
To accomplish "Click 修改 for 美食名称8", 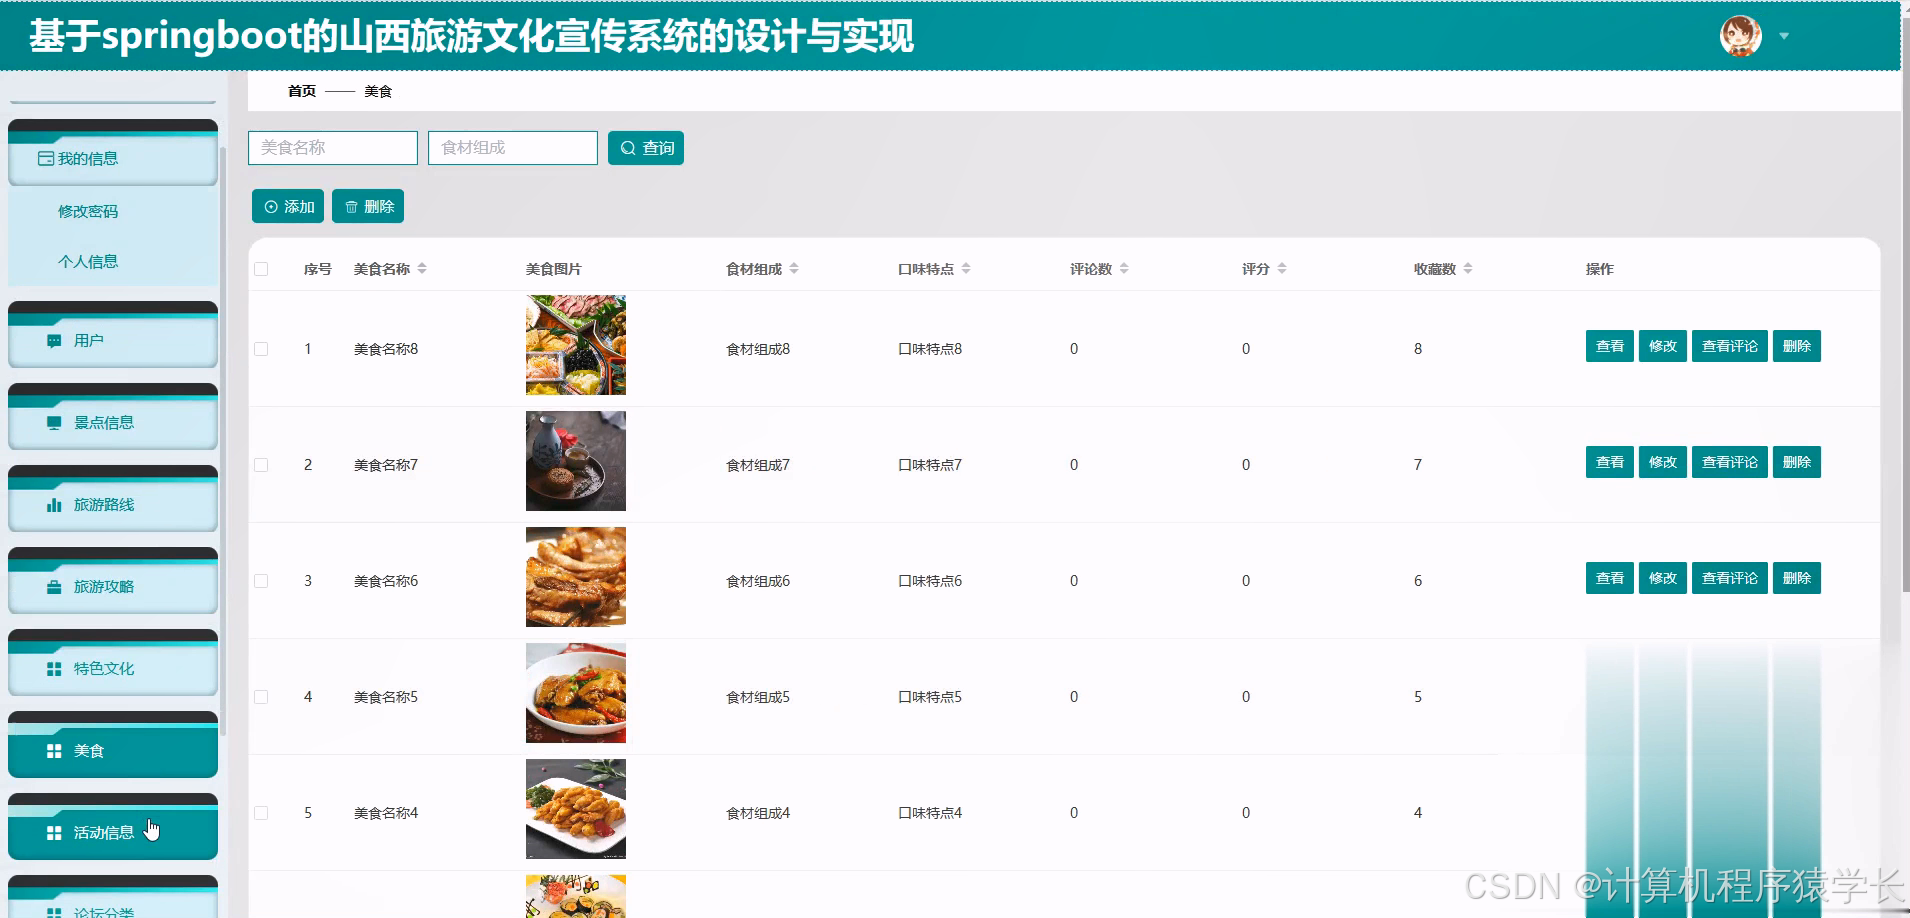I will tap(1663, 346).
